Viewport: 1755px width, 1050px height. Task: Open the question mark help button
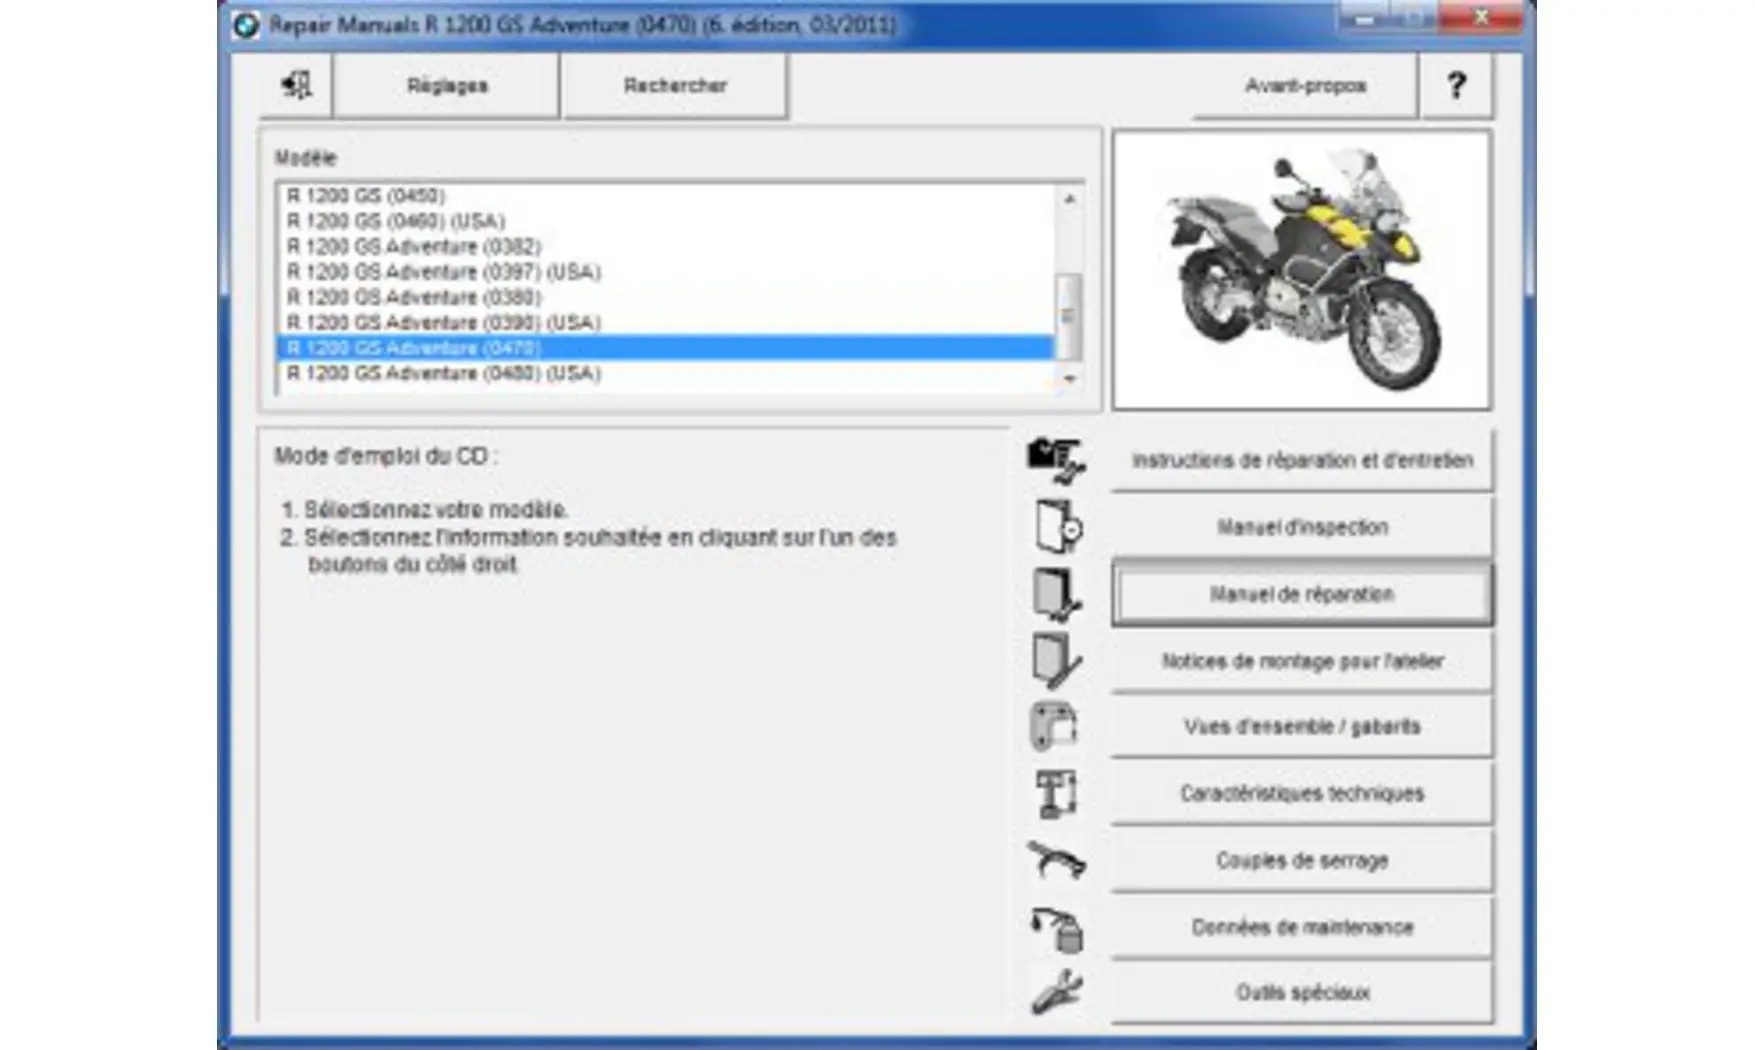(x=1456, y=85)
